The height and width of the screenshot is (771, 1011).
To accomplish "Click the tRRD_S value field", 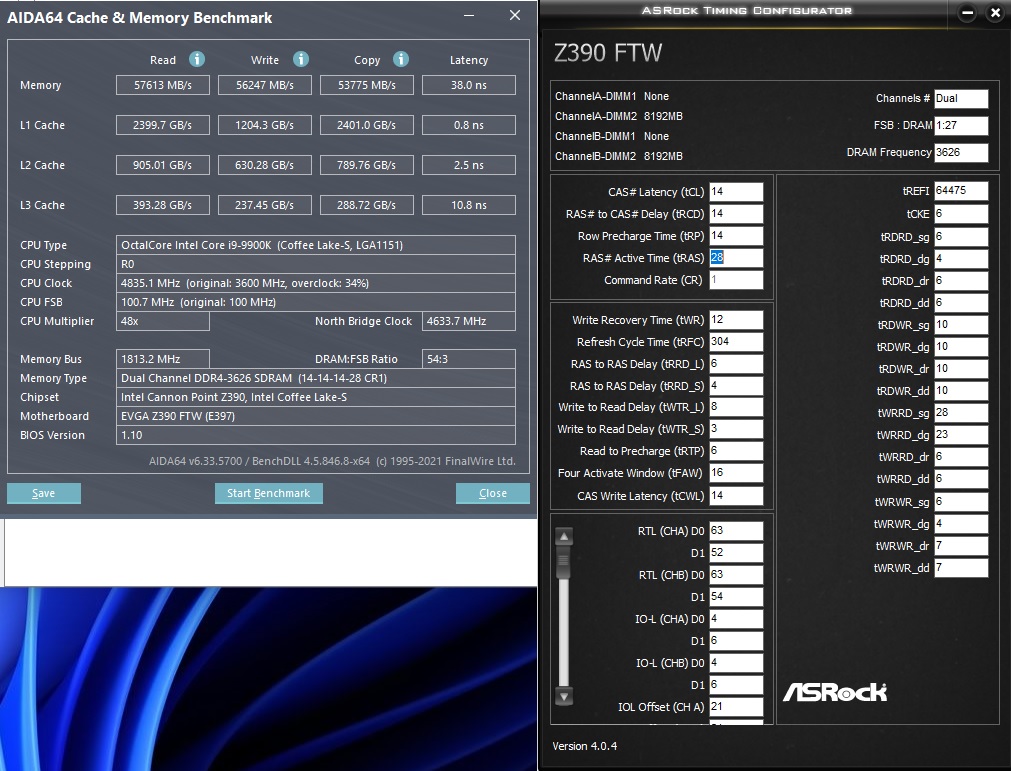I will [x=736, y=386].
